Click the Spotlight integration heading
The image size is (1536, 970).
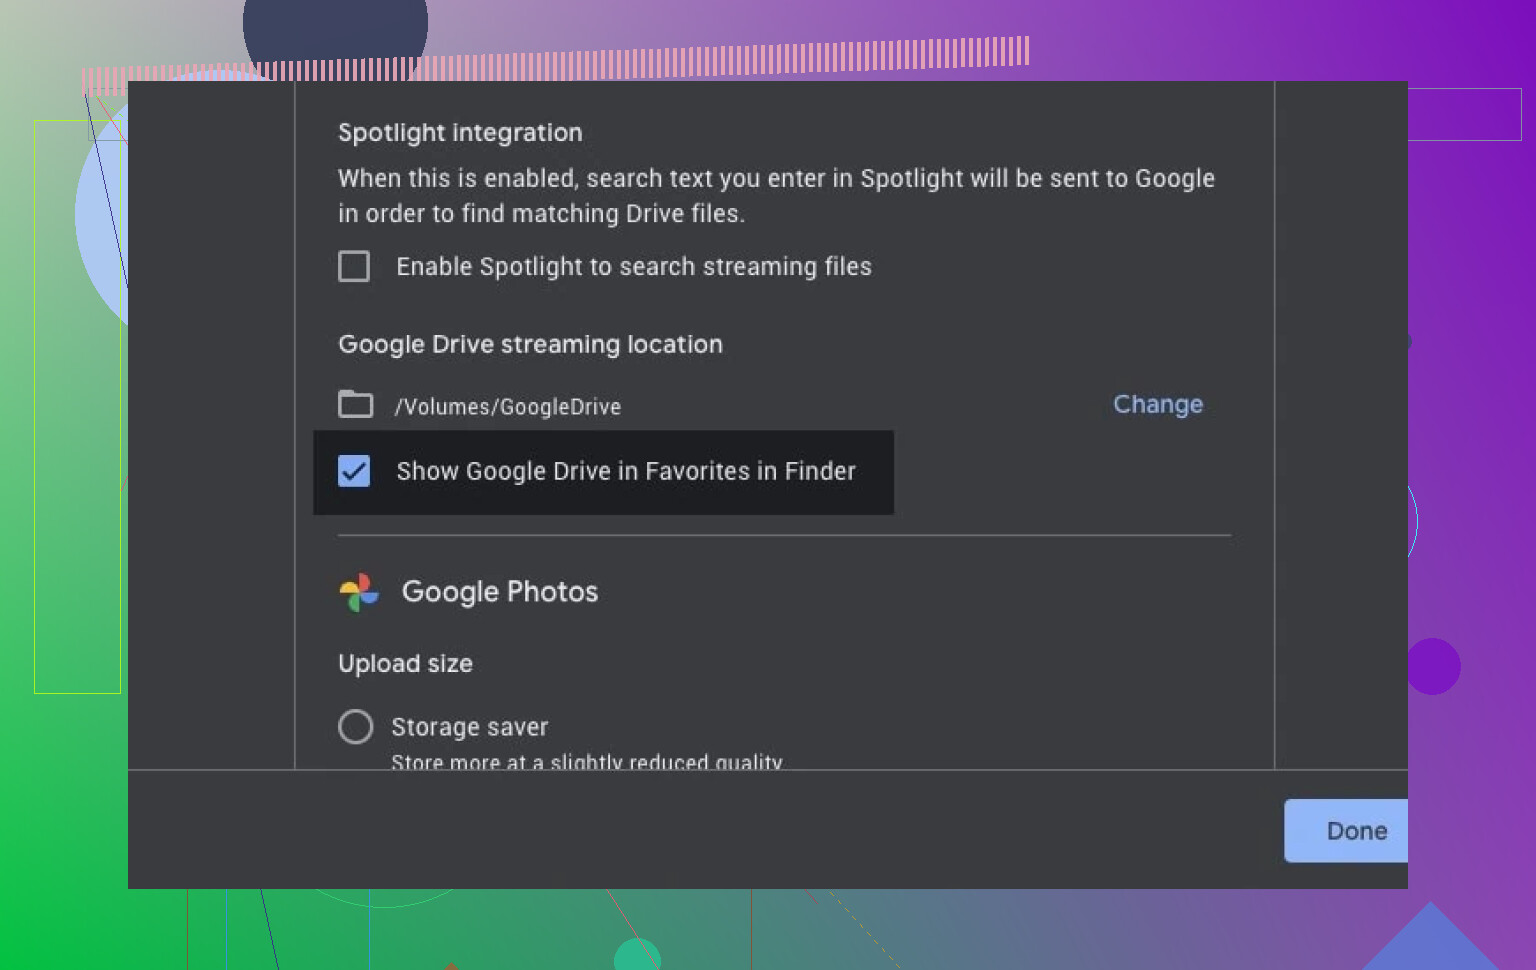pos(460,133)
